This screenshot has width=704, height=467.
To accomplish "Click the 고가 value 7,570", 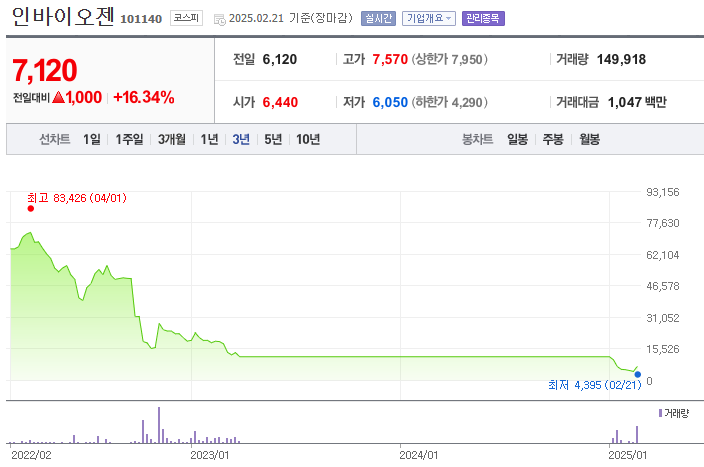I will [x=390, y=59].
